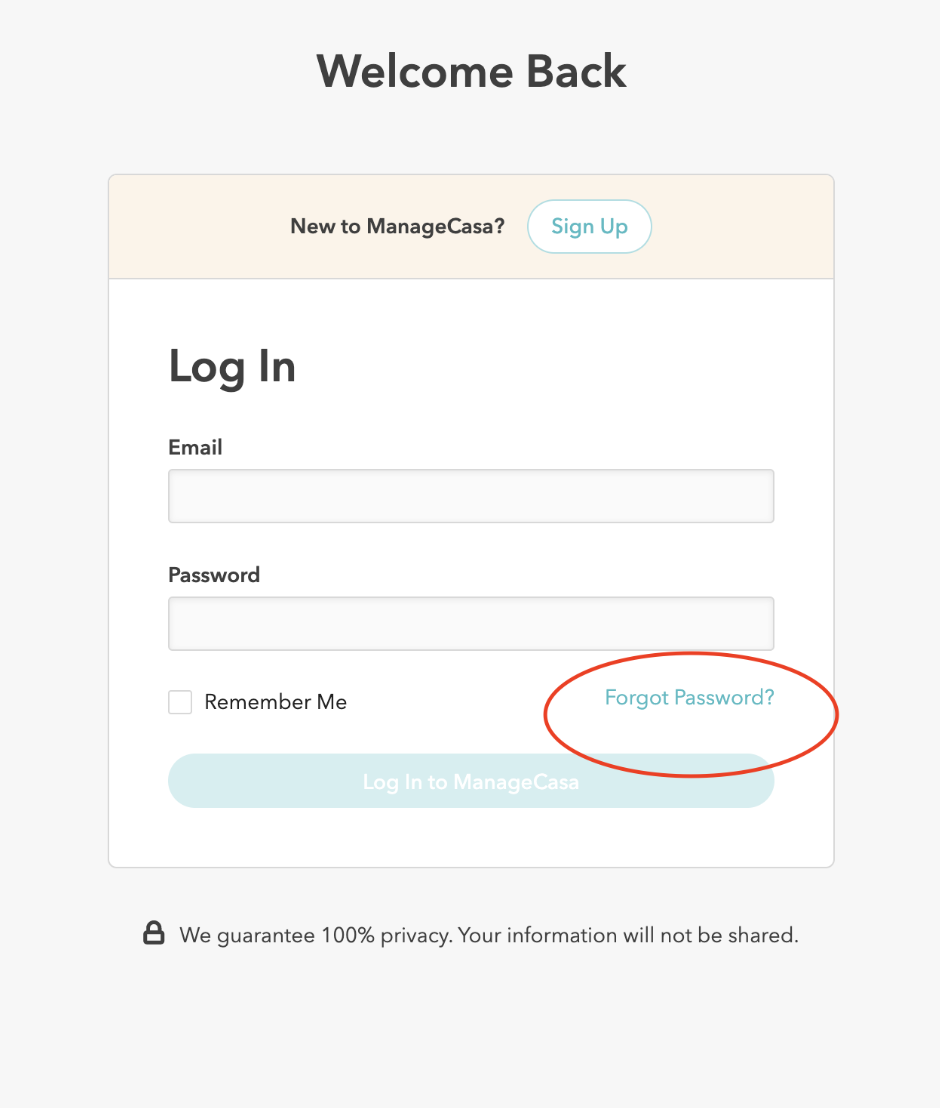Click the privacy guarantee sentence
The image size is (940, 1108).
point(488,936)
